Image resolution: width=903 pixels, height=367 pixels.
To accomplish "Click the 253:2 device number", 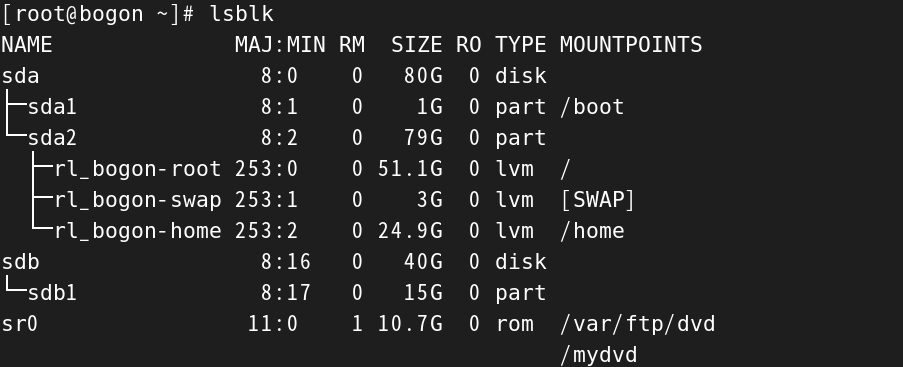I will click(267, 231).
